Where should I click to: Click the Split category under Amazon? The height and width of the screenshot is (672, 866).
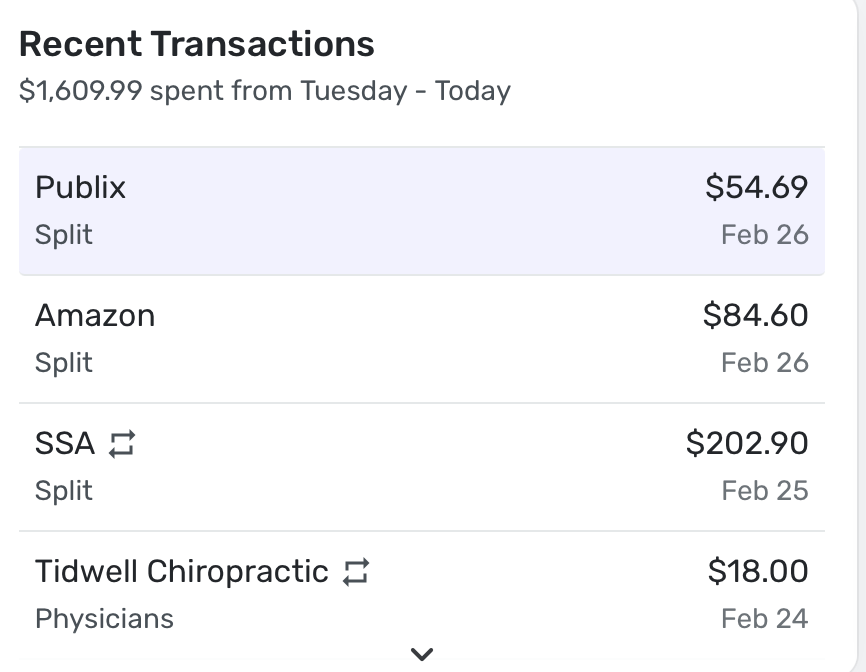coord(63,363)
